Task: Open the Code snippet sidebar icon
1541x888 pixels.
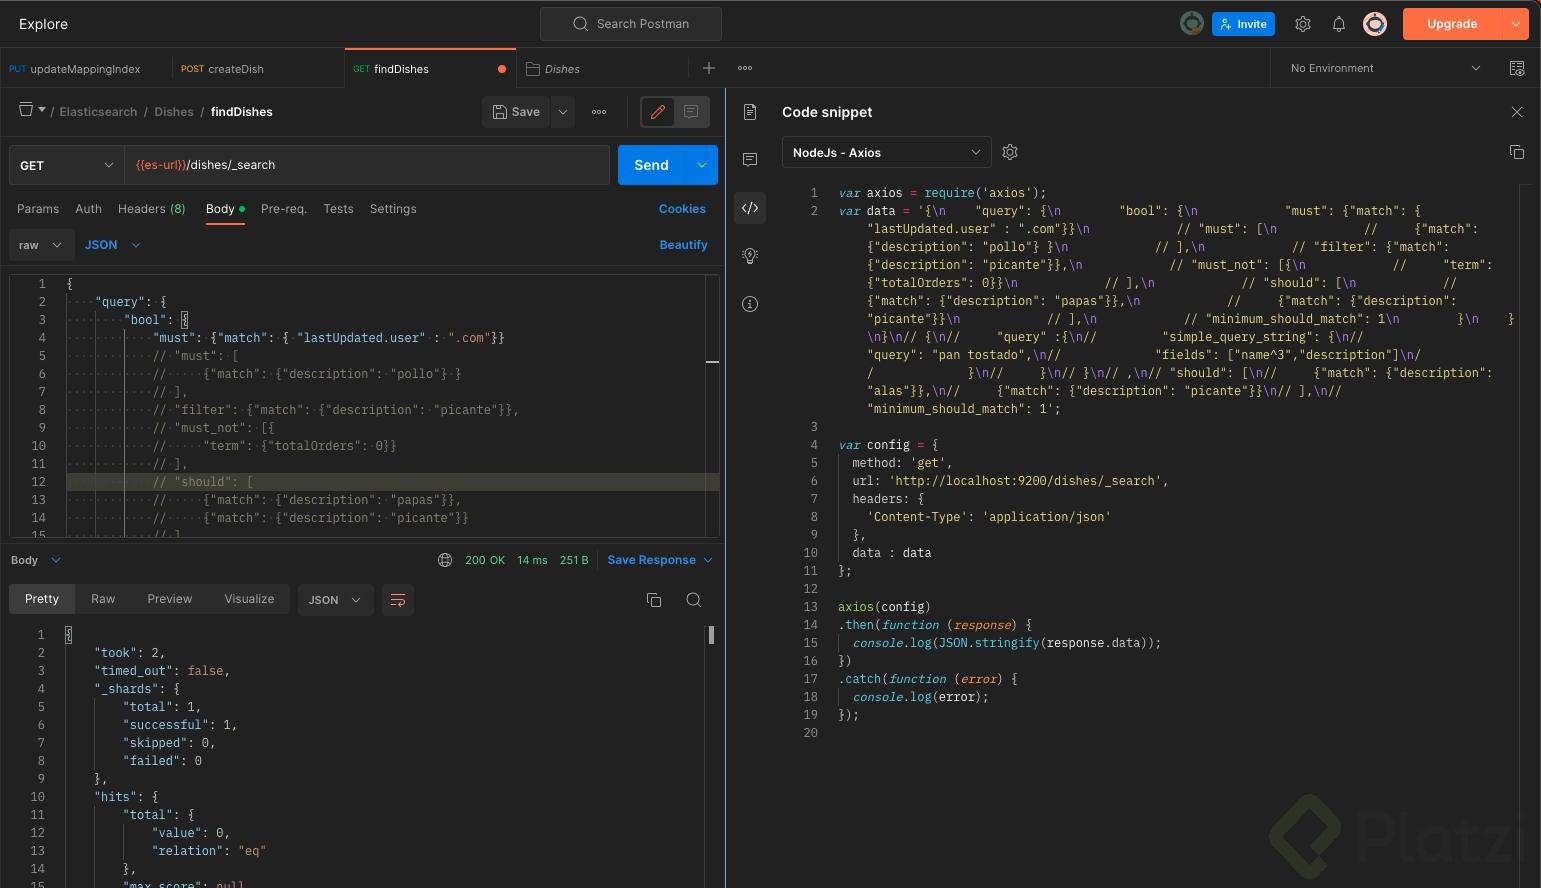Action: (x=750, y=208)
